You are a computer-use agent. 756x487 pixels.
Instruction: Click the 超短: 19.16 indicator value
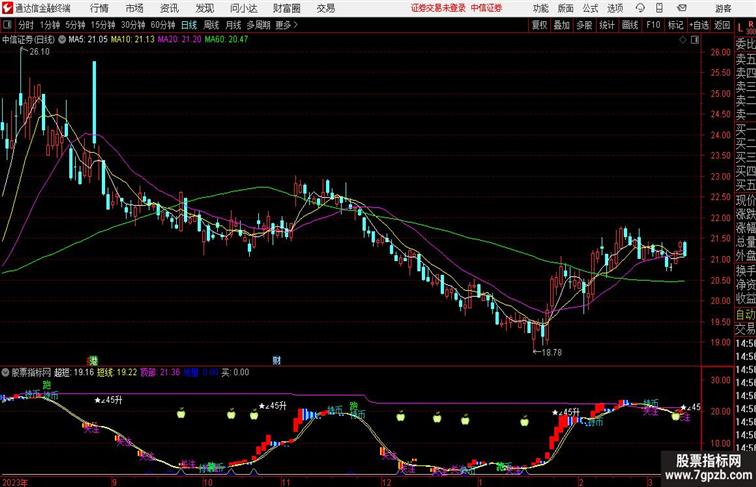tap(74, 372)
